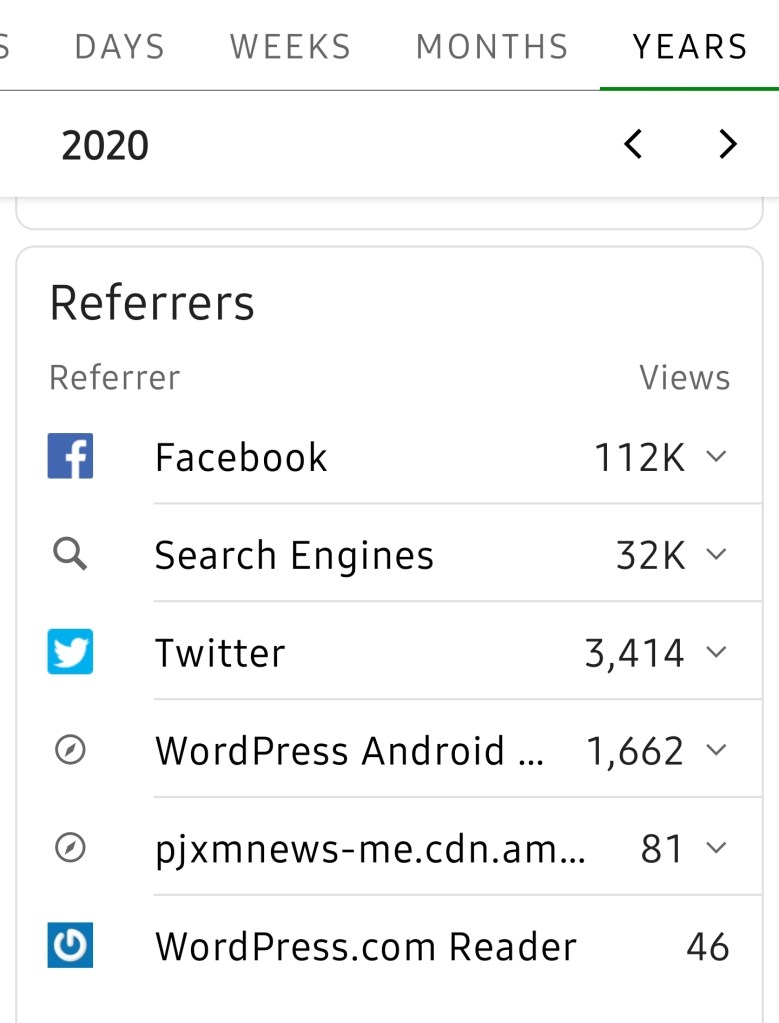
Task: Go to next year arrow
Action: (728, 145)
